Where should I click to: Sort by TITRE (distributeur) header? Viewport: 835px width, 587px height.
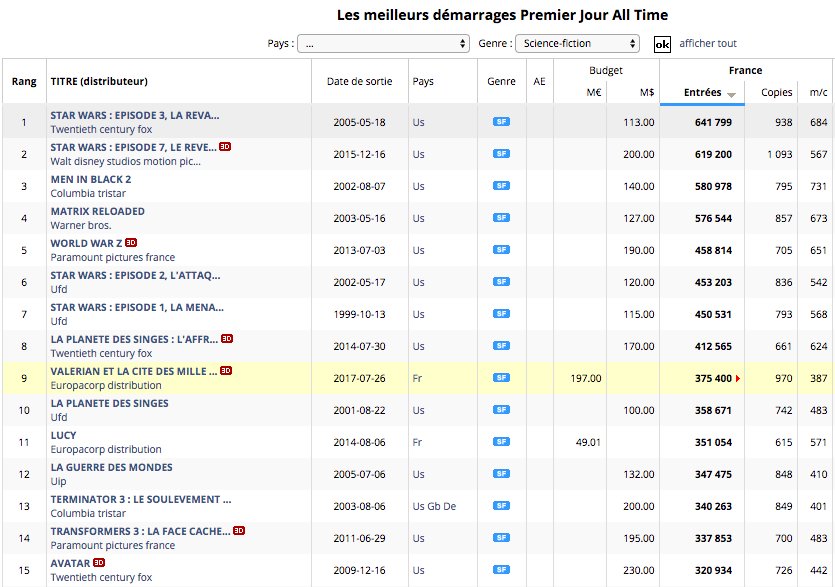coord(99,81)
